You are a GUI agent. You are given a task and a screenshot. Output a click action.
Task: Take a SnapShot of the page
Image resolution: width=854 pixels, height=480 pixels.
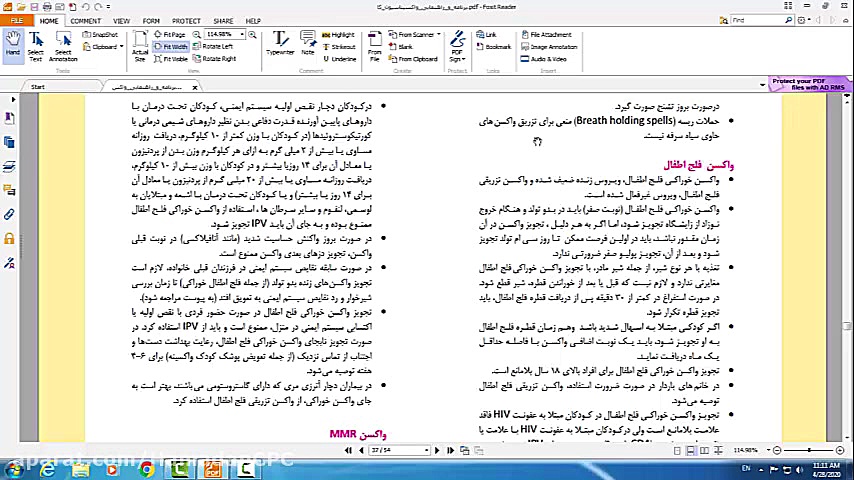click(x=100, y=35)
